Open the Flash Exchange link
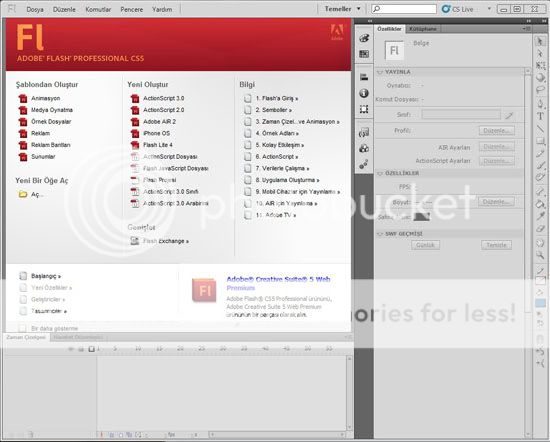Viewport: 550px width, 442px height. point(160,241)
